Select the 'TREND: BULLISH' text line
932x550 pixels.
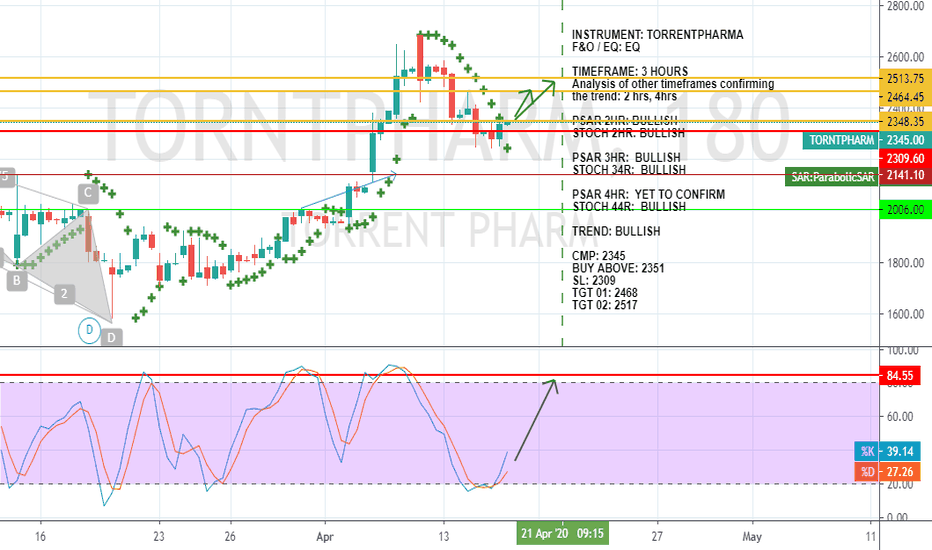click(x=616, y=231)
